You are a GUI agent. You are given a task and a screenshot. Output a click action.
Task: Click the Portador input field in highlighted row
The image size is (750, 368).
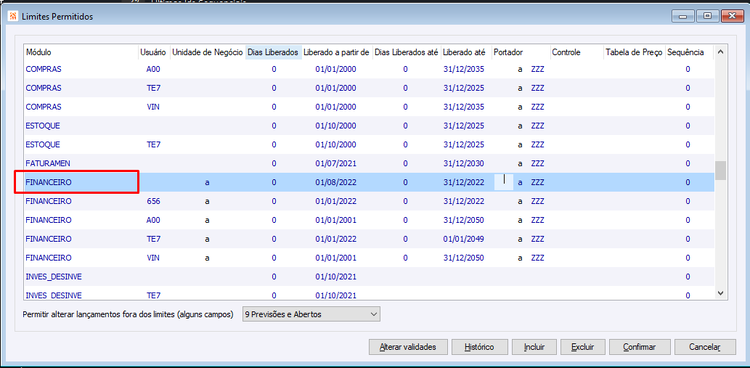[x=503, y=182]
